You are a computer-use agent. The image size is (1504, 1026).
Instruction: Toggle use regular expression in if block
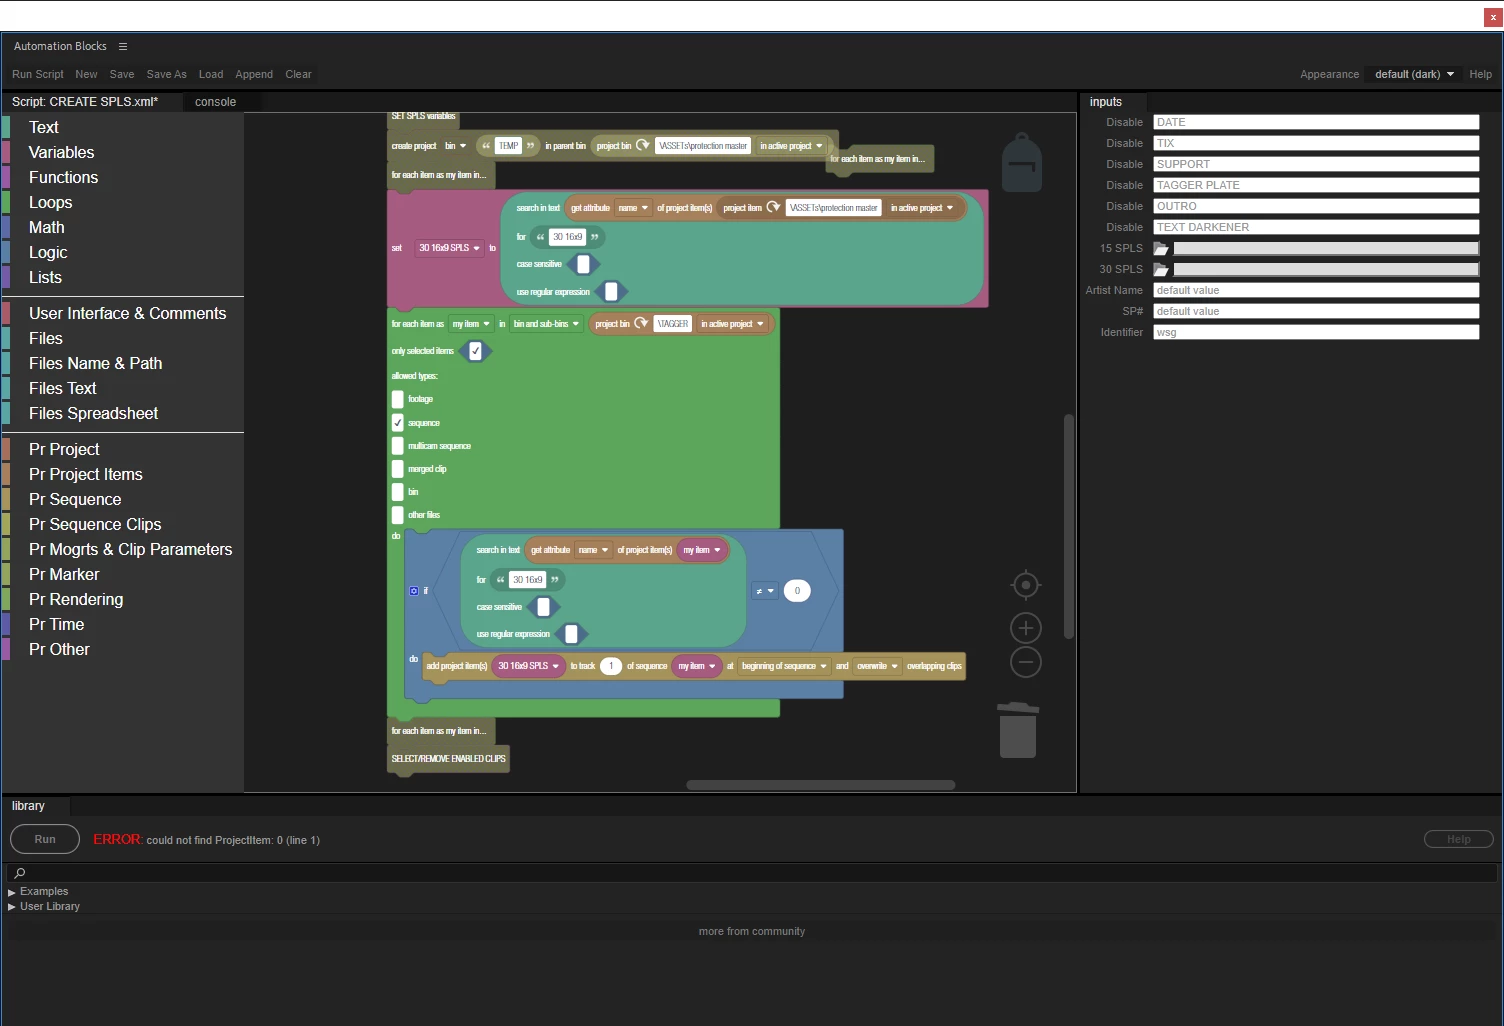[571, 634]
